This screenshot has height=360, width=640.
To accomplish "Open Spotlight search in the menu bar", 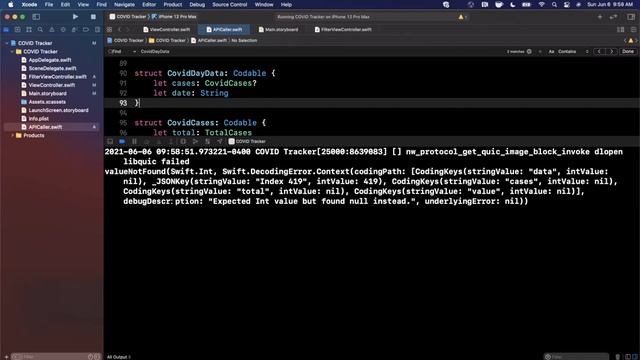I will (x=554, y=4).
